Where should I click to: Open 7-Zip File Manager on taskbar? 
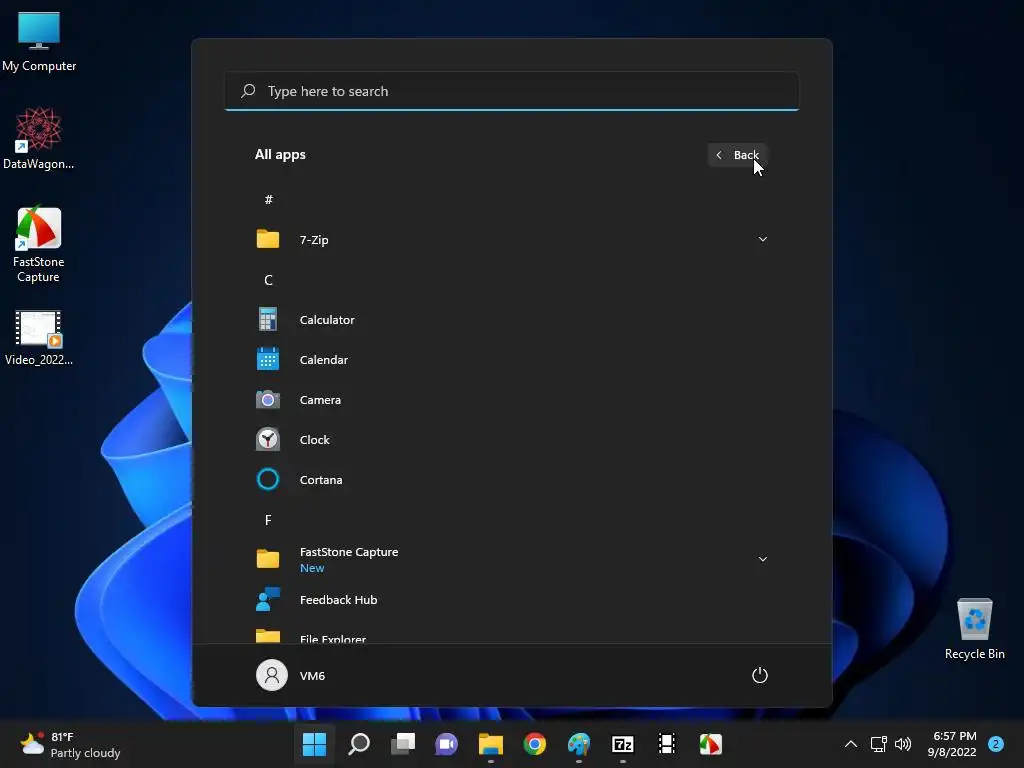tap(623, 744)
